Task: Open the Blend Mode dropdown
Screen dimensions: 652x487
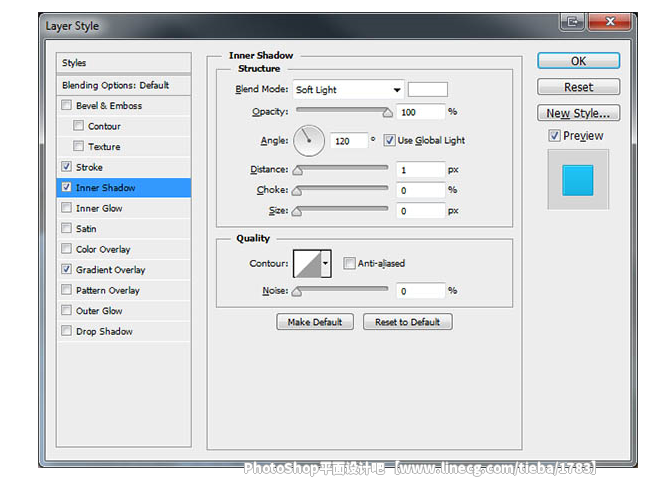Action: point(348,89)
